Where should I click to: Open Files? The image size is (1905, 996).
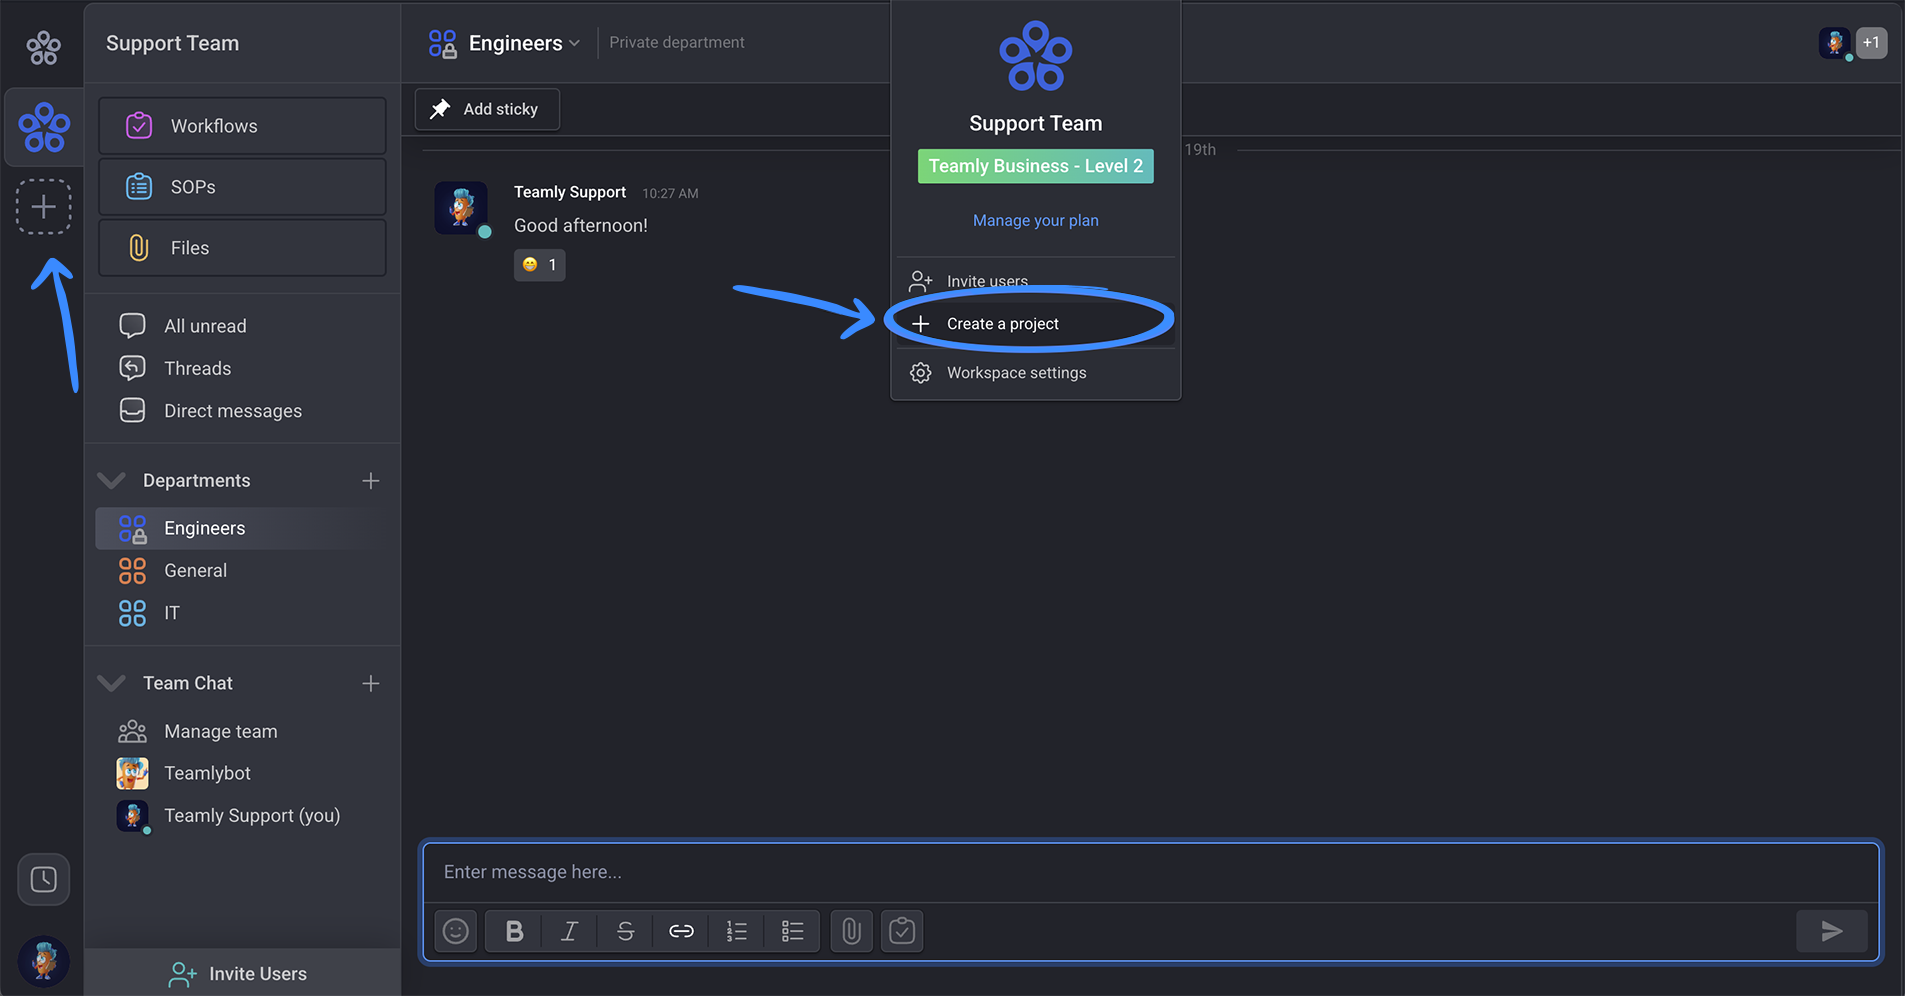click(x=242, y=248)
